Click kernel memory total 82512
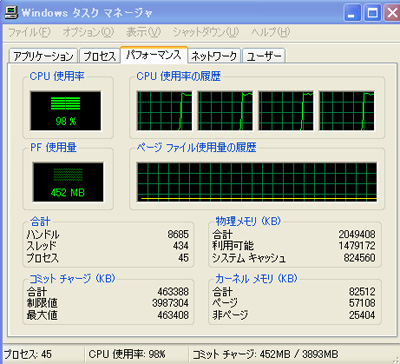Screen dimensions: 400x364 [x=362, y=292]
